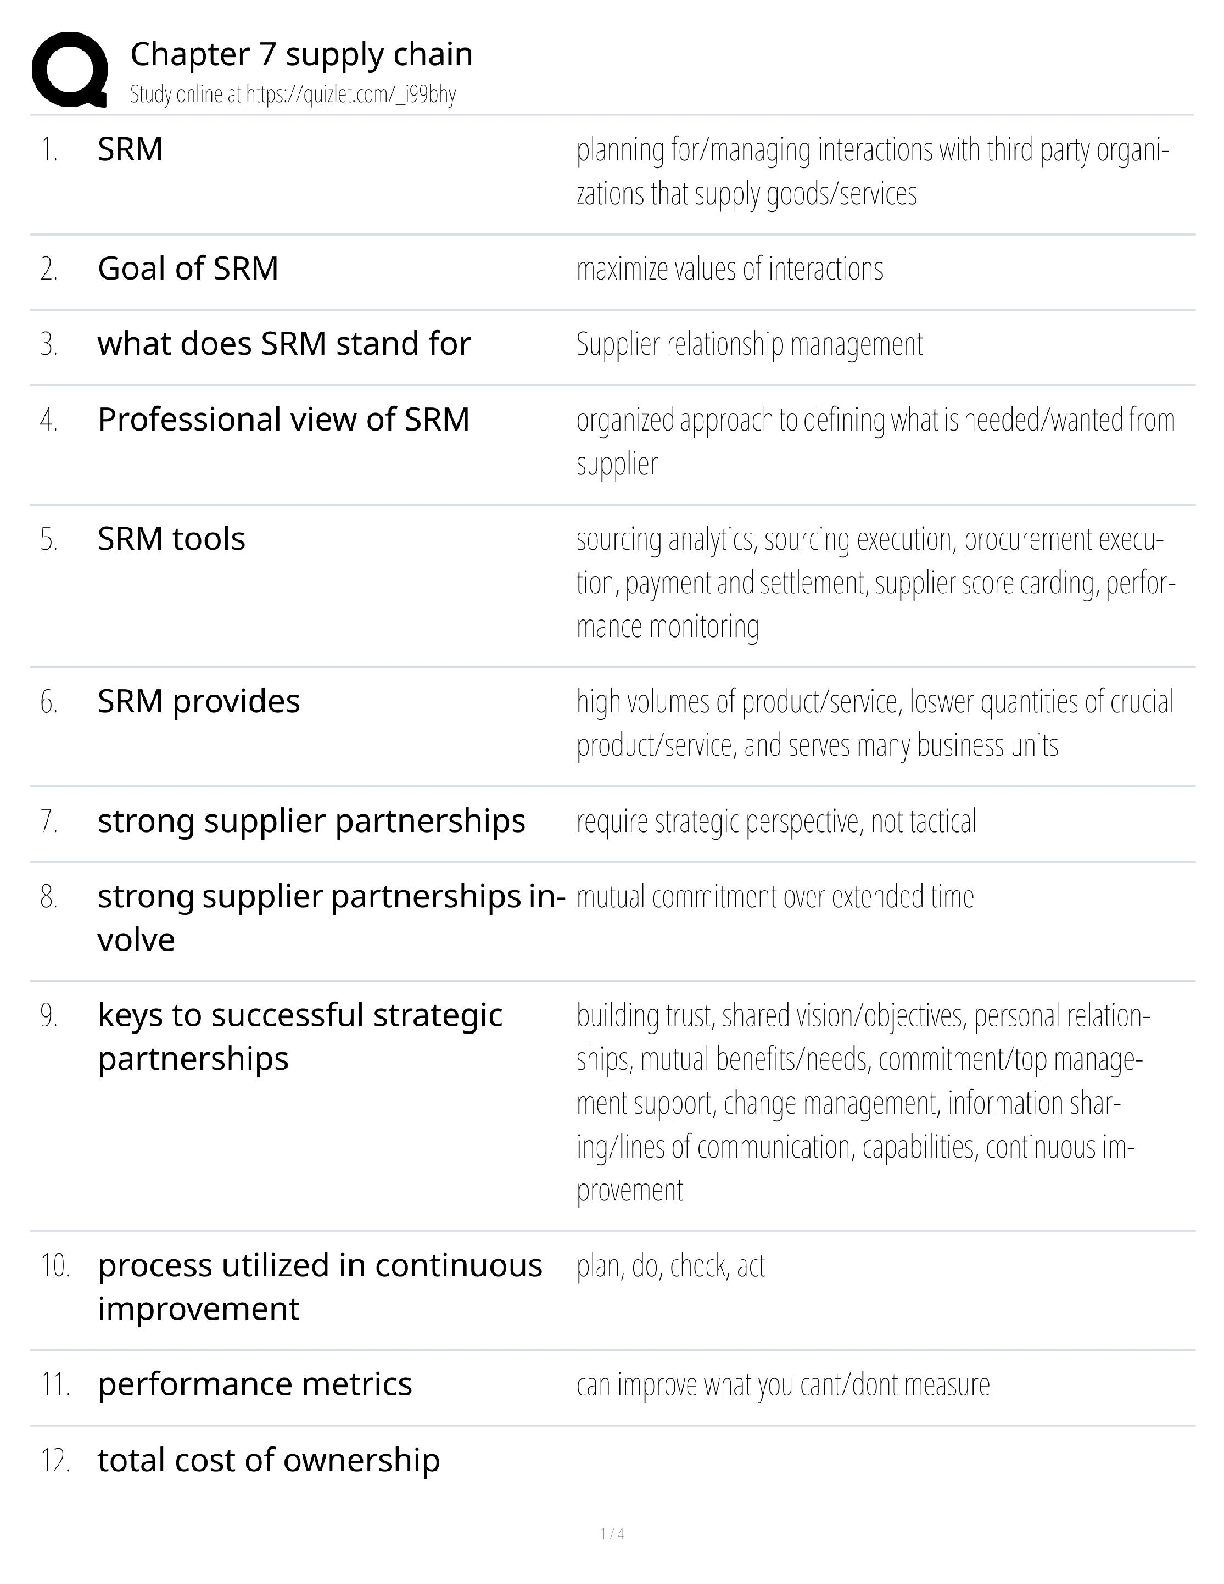Image resolution: width=1224 pixels, height=1584 pixels.
Task: Select the mutual commitment over extended time text
Action: pos(775,897)
